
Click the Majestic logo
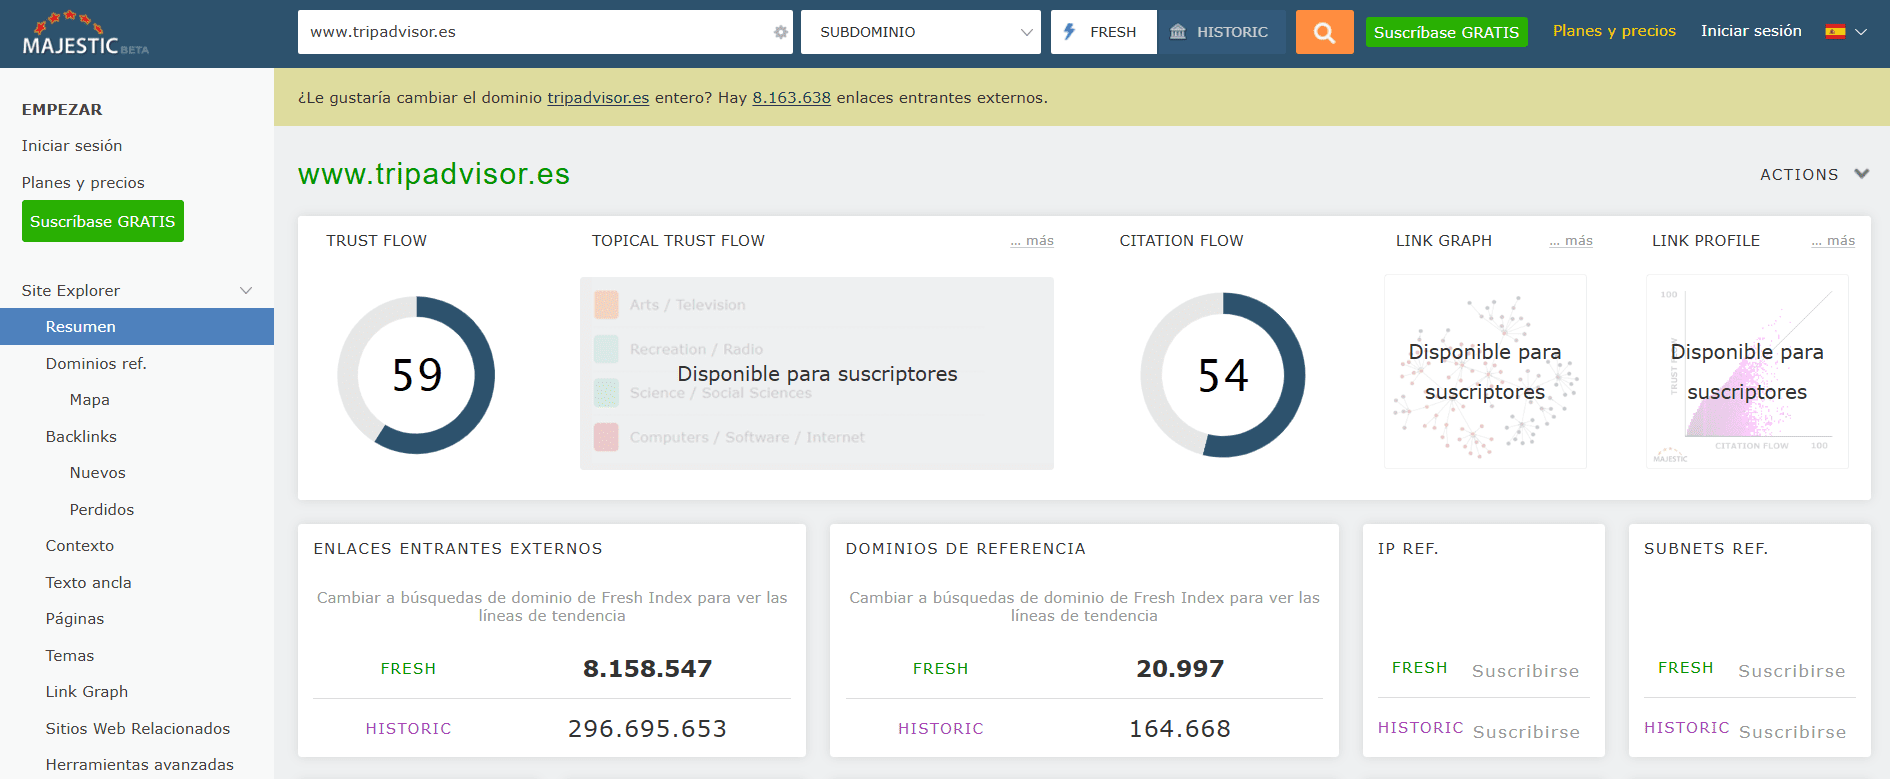[x=85, y=33]
